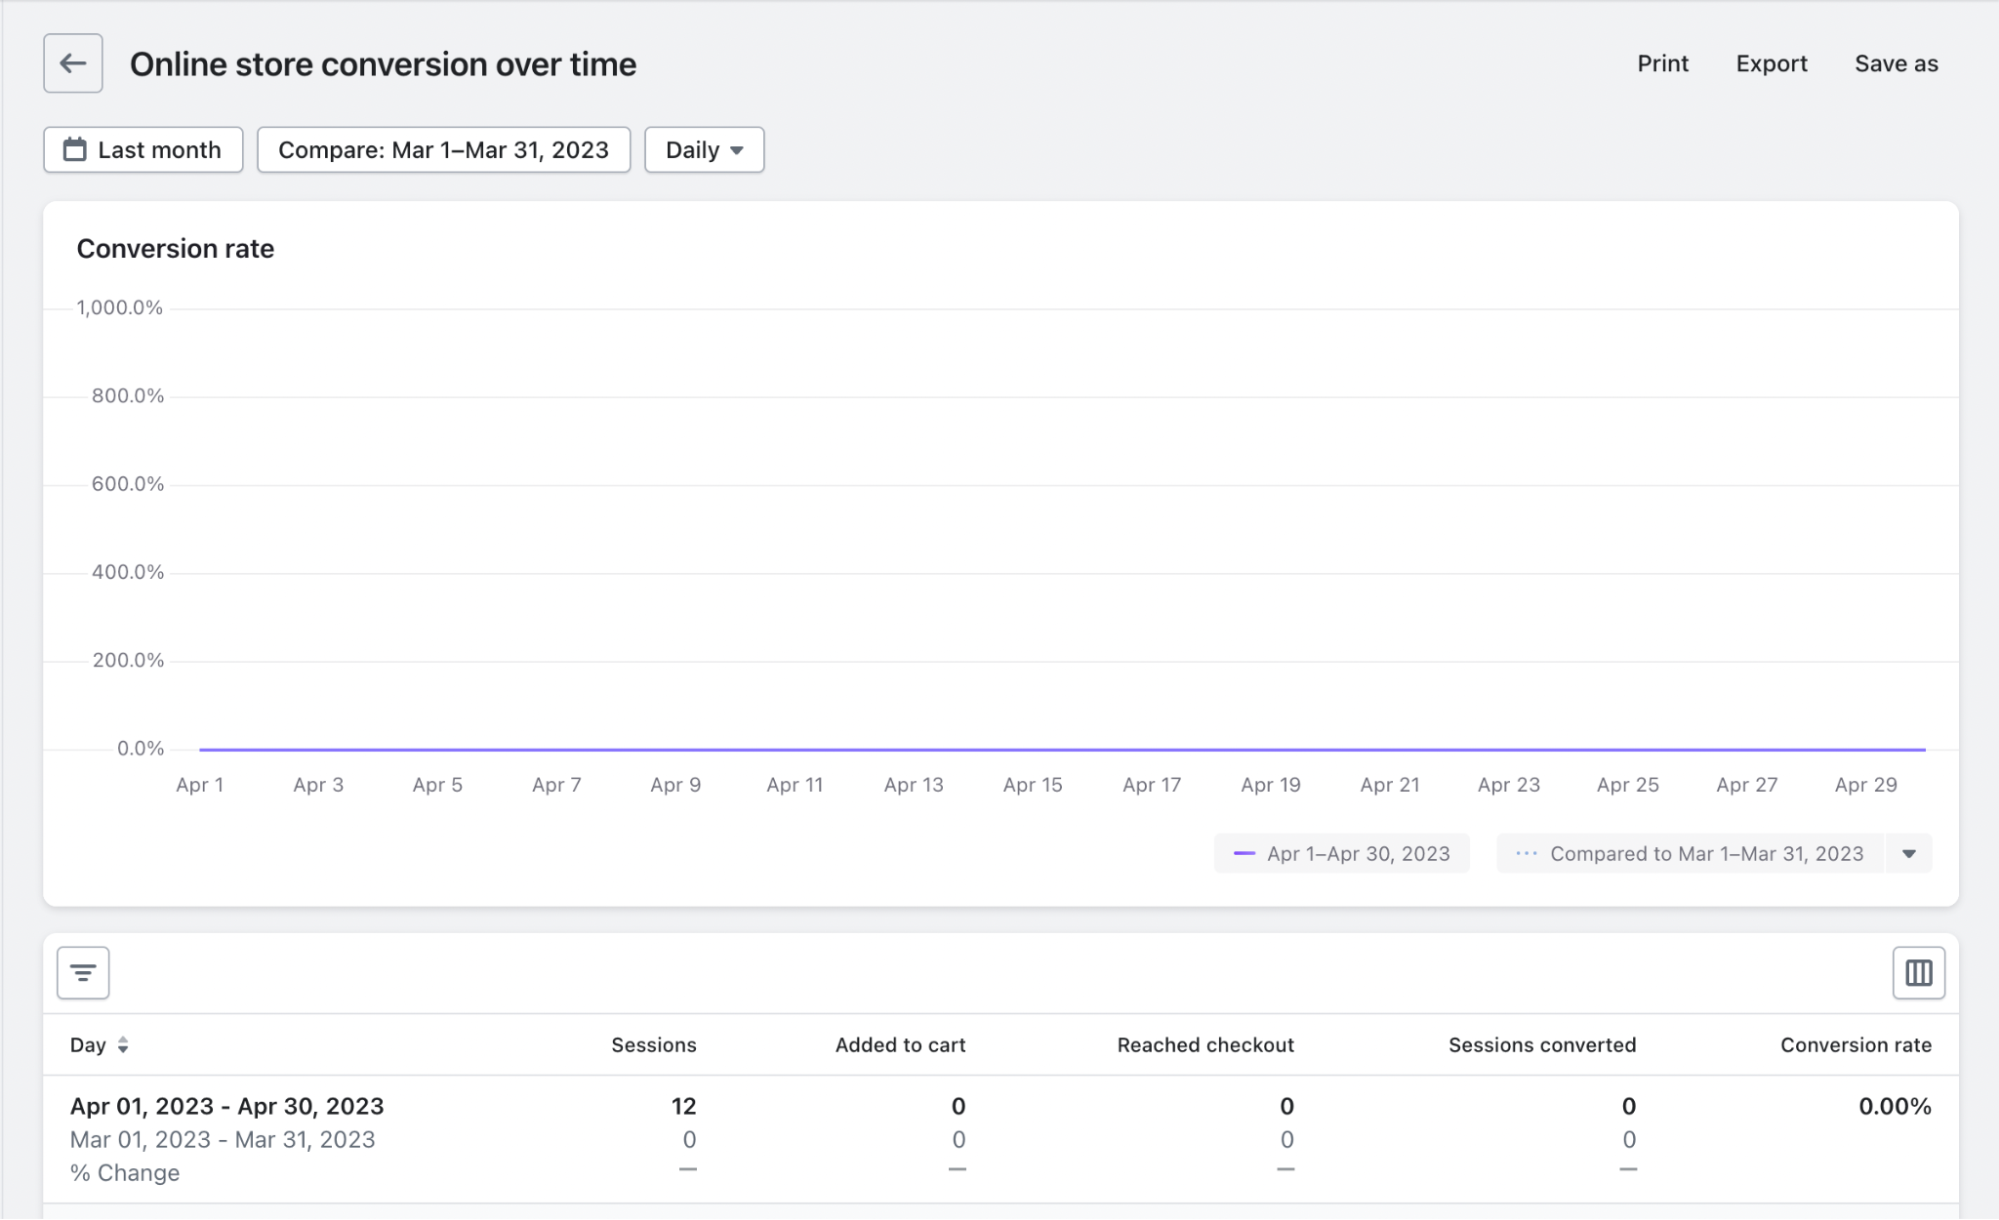1999x1220 pixels.
Task: Select the Mar 01, 2023 - Mar 31, 2023 row label
Action: [x=222, y=1139]
